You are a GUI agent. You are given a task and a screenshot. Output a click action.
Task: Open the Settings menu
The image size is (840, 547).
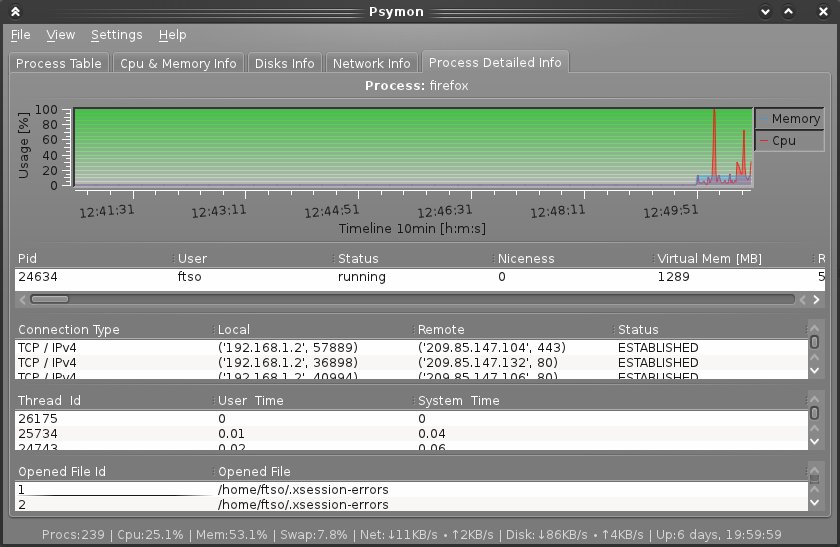coord(116,35)
